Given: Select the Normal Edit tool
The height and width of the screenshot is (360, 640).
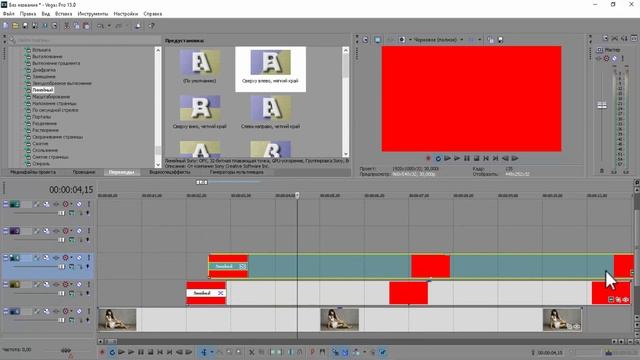Looking at the screenshot, I should pyautogui.click(x=204, y=352).
